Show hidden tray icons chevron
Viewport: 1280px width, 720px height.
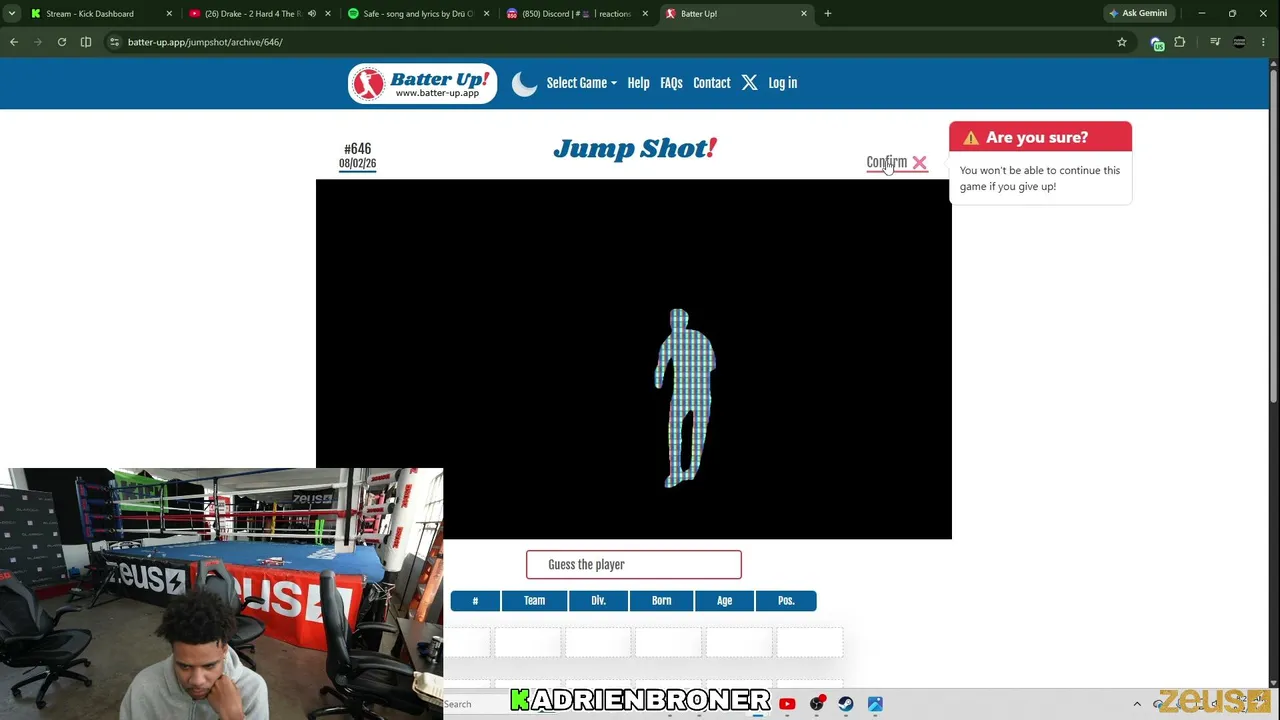tap(1137, 704)
